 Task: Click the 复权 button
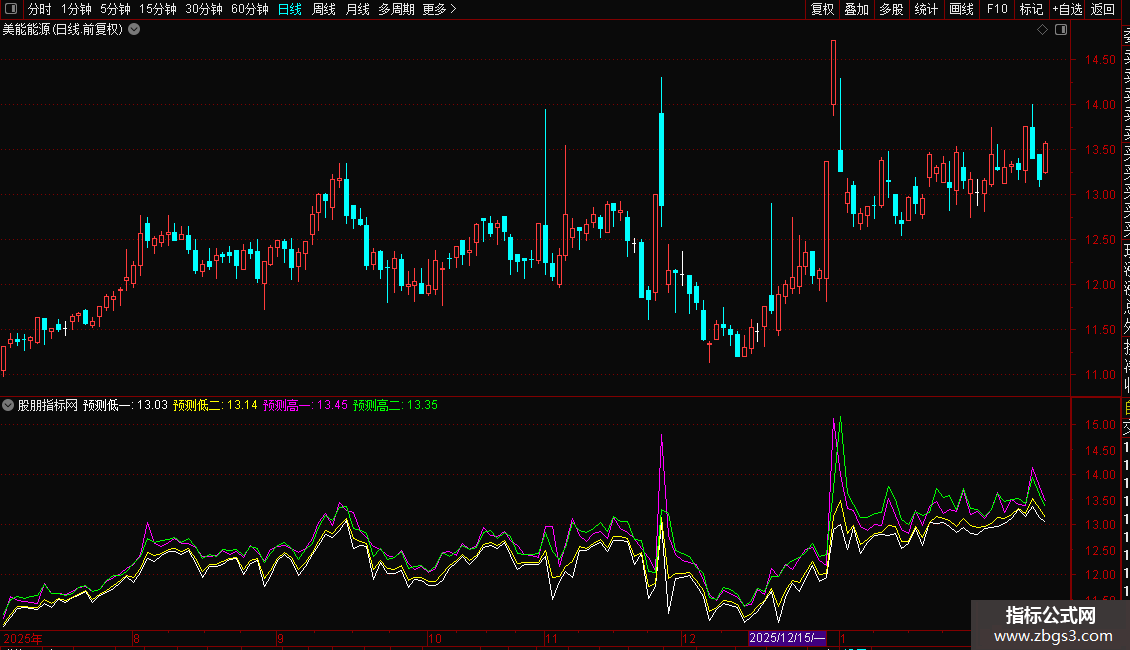click(822, 9)
